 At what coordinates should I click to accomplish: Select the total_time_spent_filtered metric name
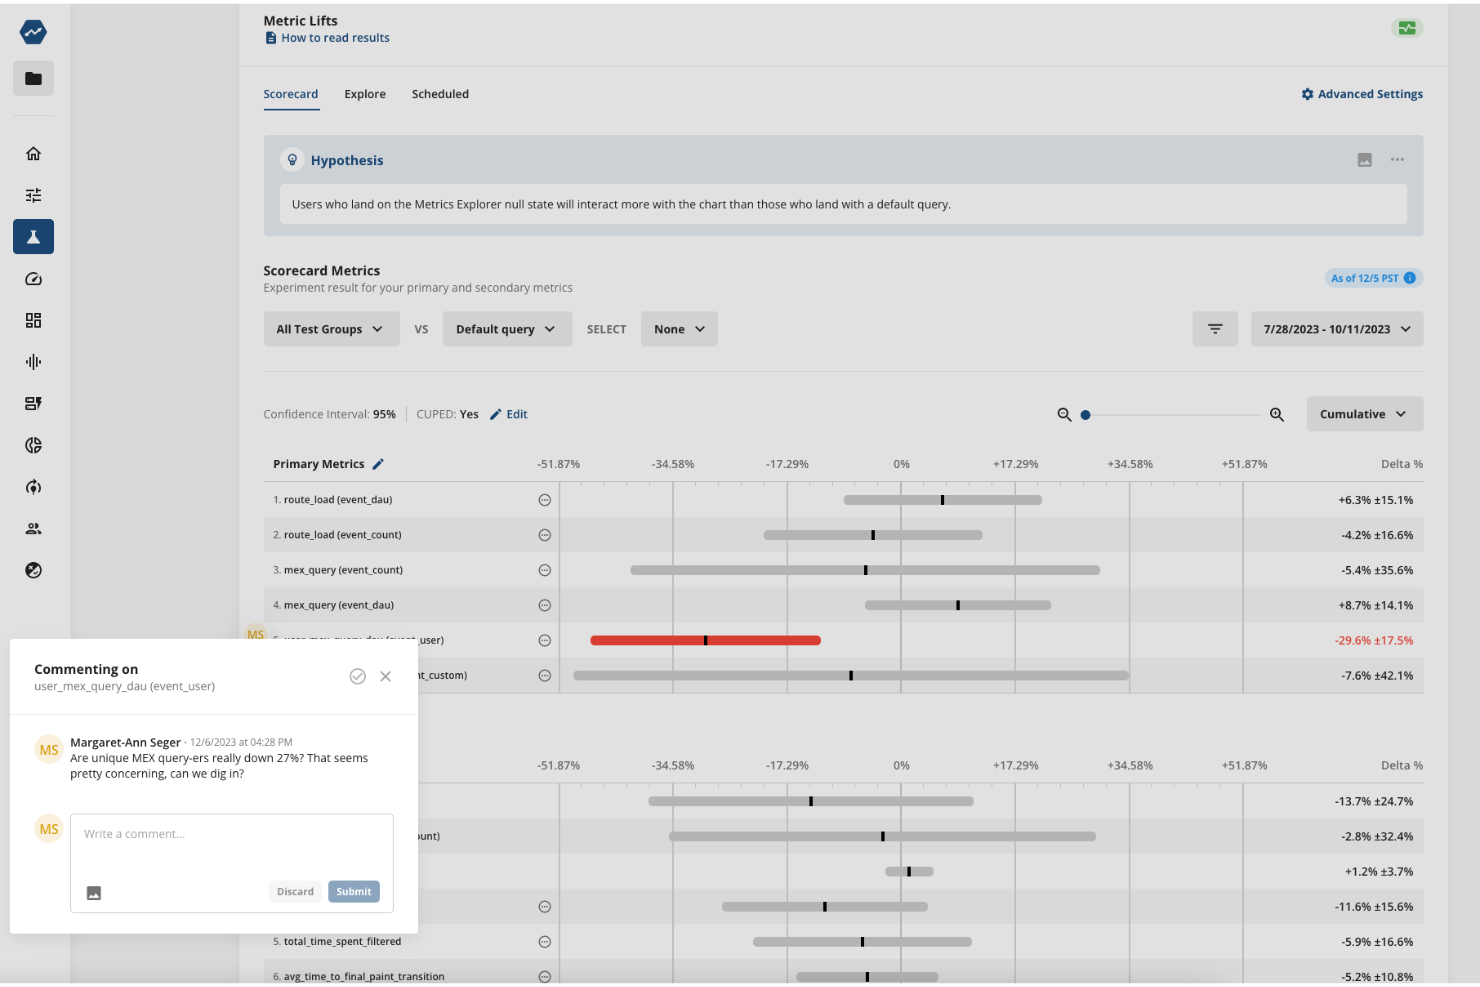pyautogui.click(x=342, y=942)
